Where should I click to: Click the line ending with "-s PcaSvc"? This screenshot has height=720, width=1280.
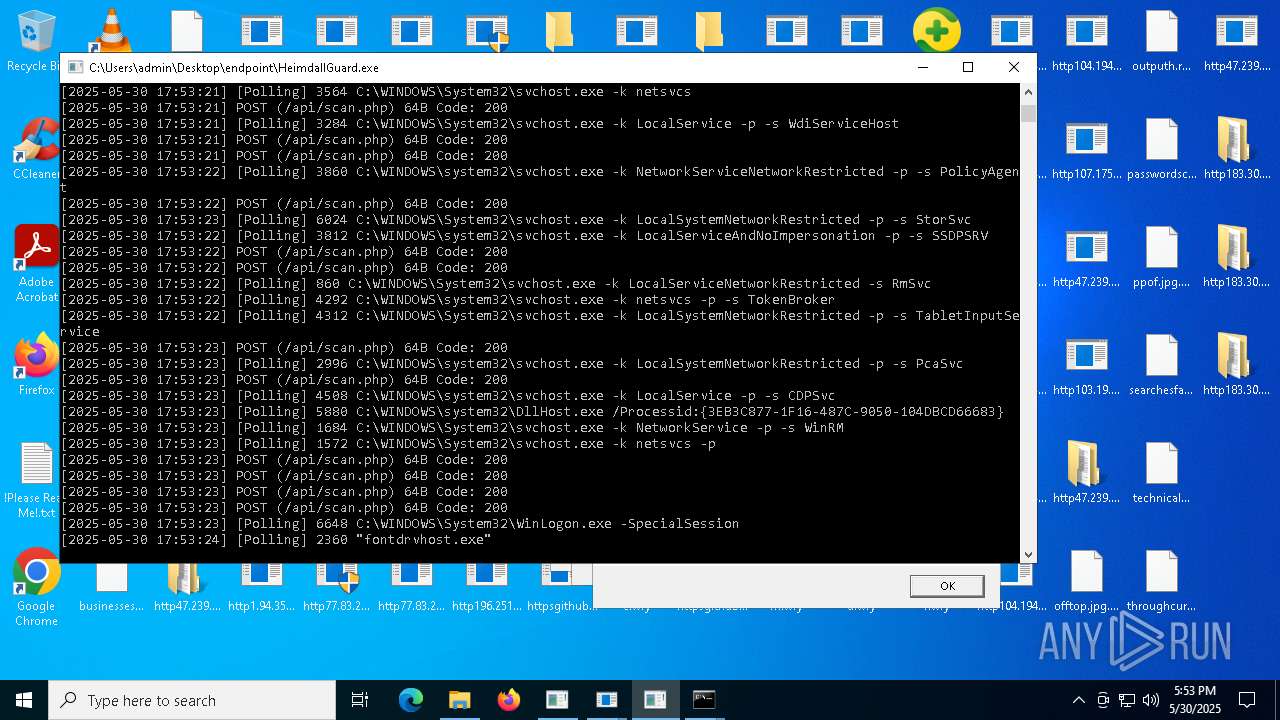click(512, 364)
